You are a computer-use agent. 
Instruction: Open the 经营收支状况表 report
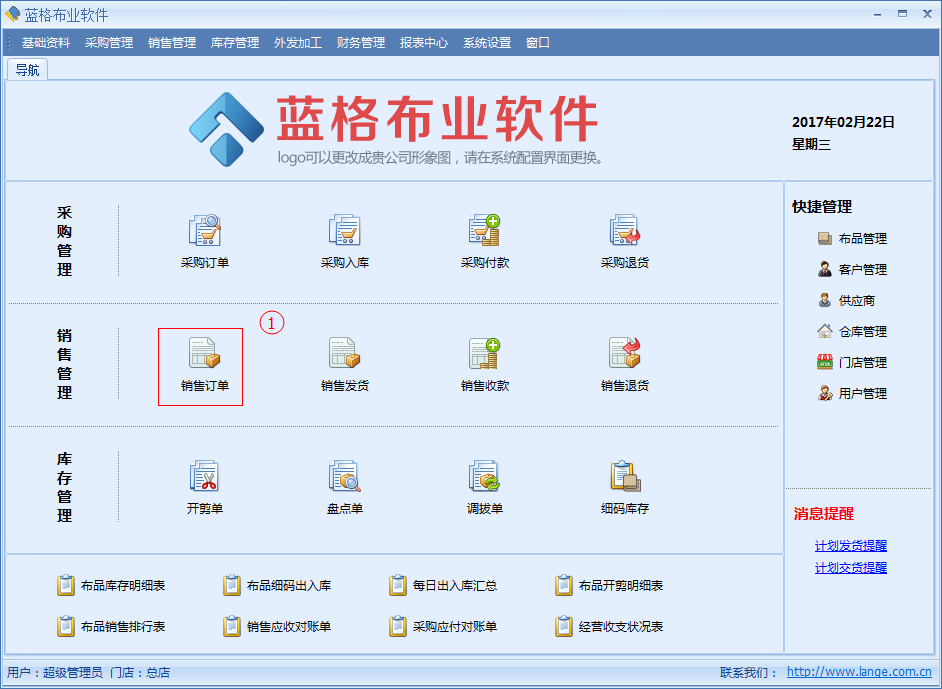620,627
